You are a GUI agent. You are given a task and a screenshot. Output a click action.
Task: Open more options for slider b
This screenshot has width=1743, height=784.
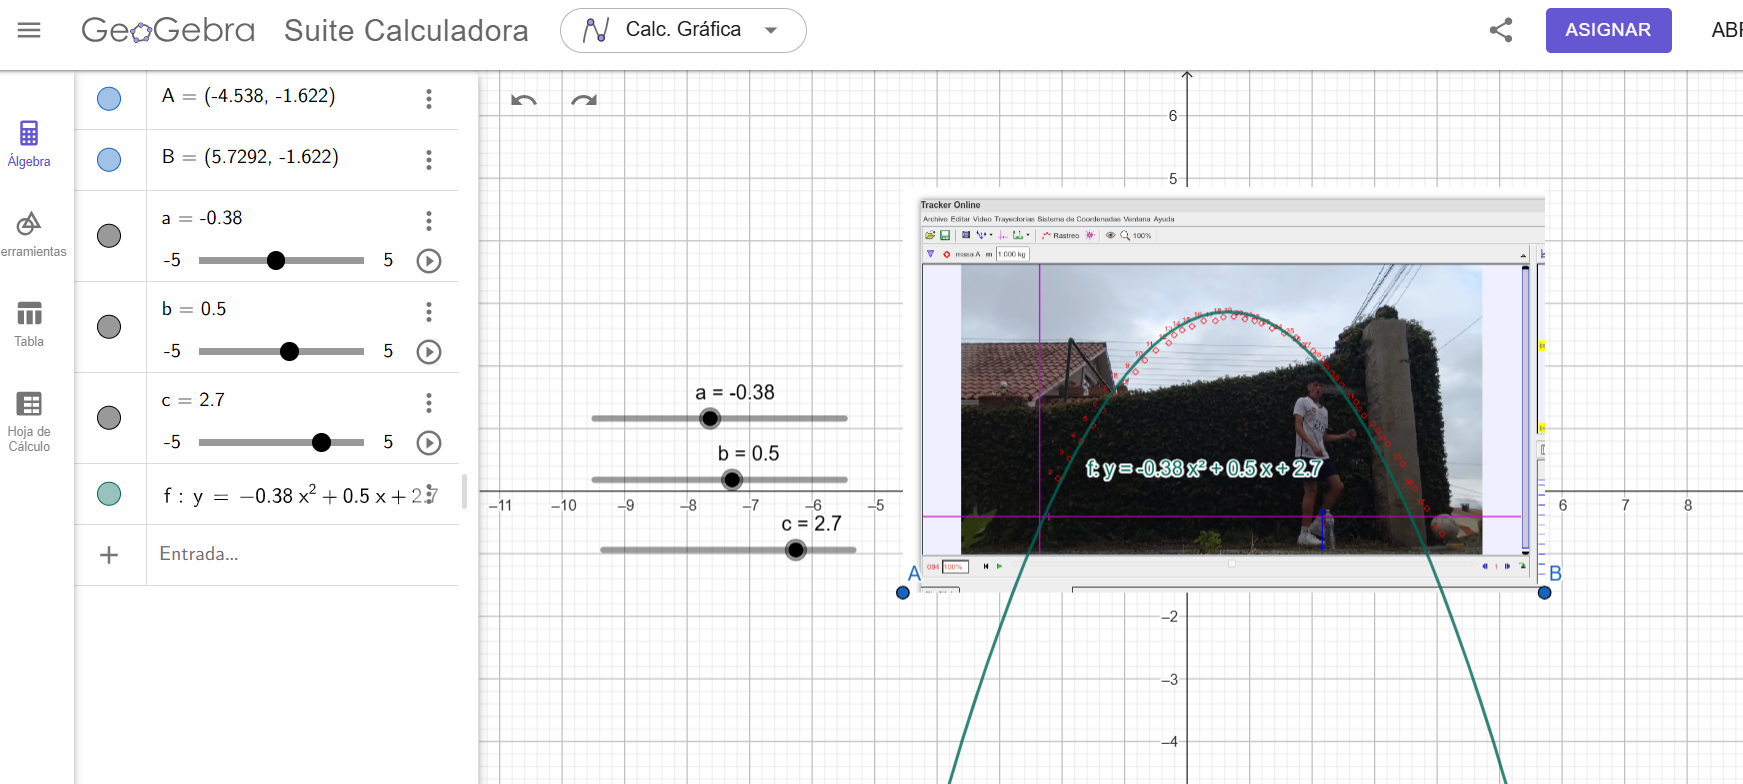coord(429,312)
